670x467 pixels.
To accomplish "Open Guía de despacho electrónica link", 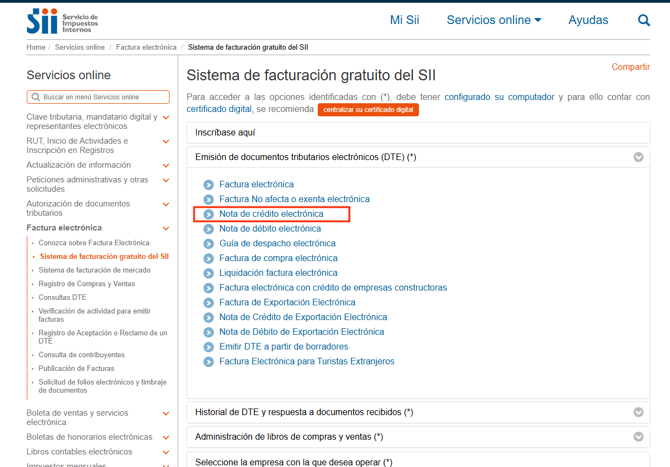I will coord(277,244).
